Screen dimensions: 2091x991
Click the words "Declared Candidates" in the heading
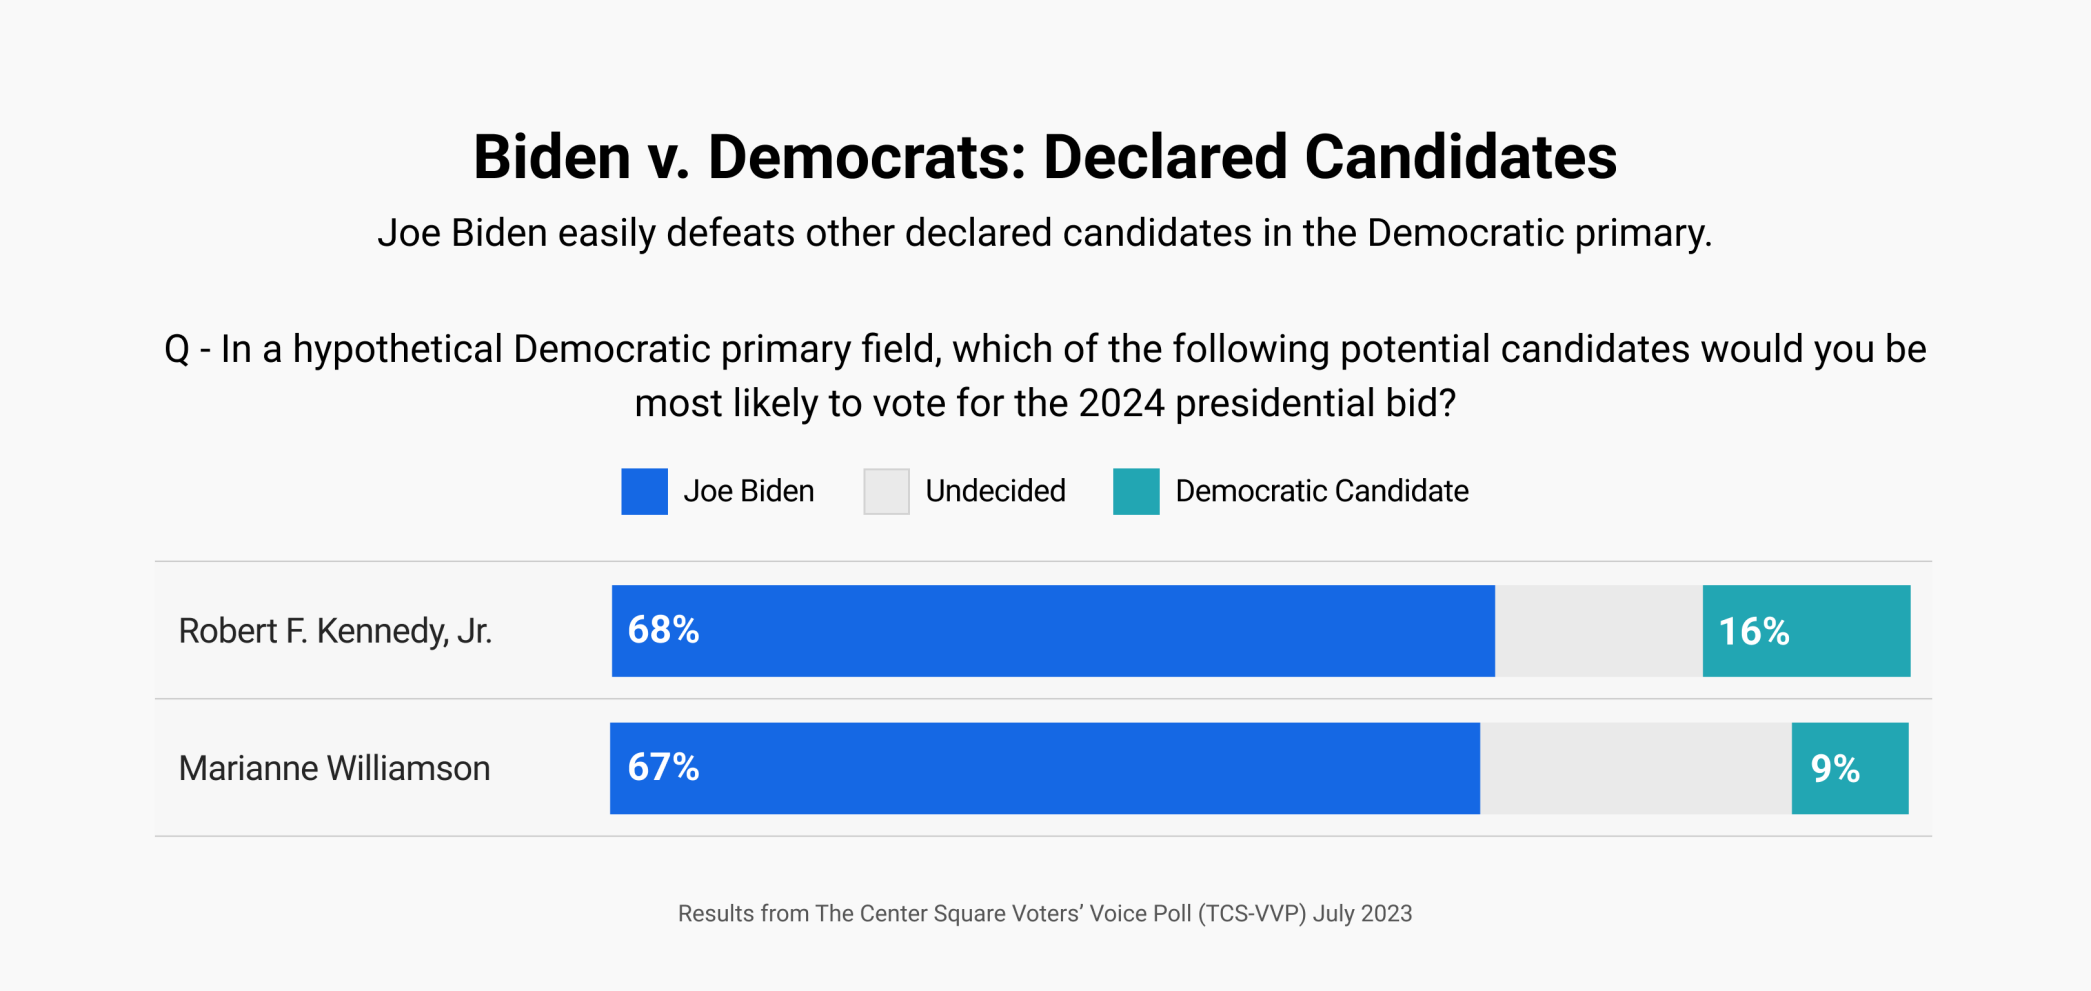(x=1329, y=157)
